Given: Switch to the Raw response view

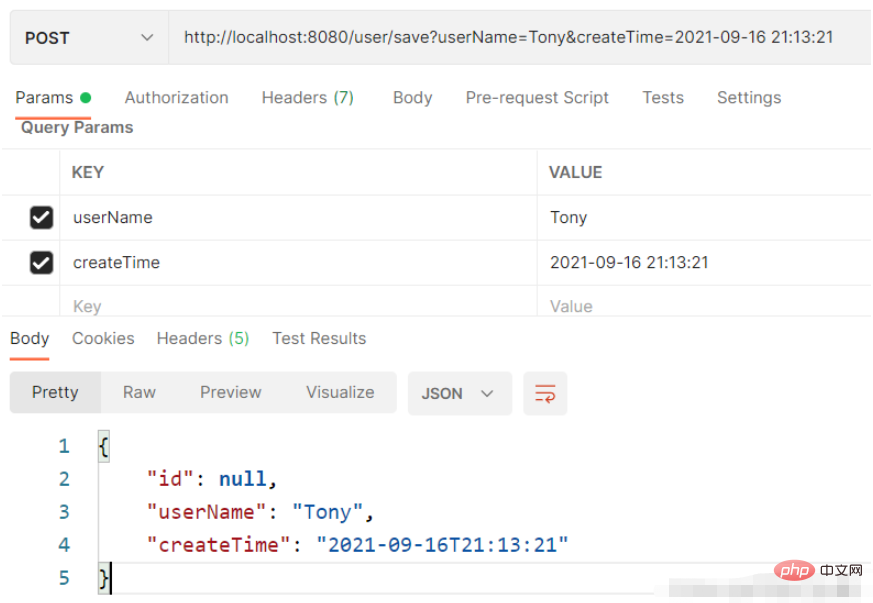Looking at the screenshot, I should click(139, 392).
